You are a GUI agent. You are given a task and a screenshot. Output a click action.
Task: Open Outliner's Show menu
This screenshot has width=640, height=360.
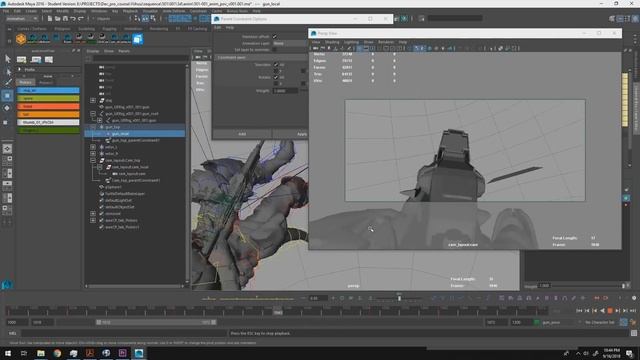tap(109, 51)
